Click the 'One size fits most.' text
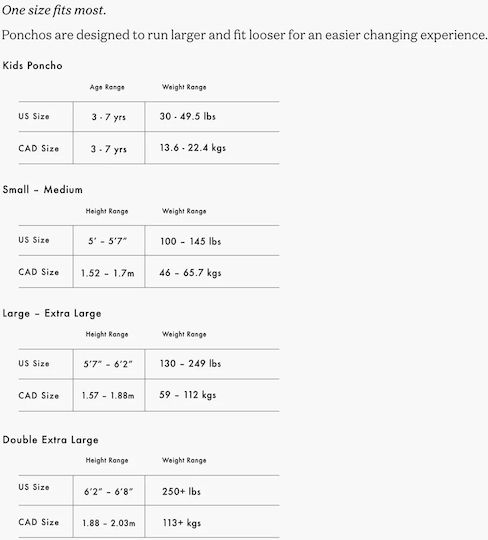 54,10
